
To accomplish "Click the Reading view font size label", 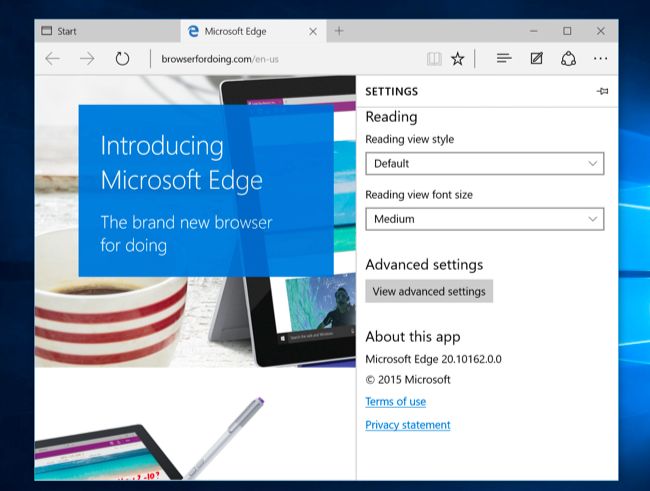I will 419,195.
